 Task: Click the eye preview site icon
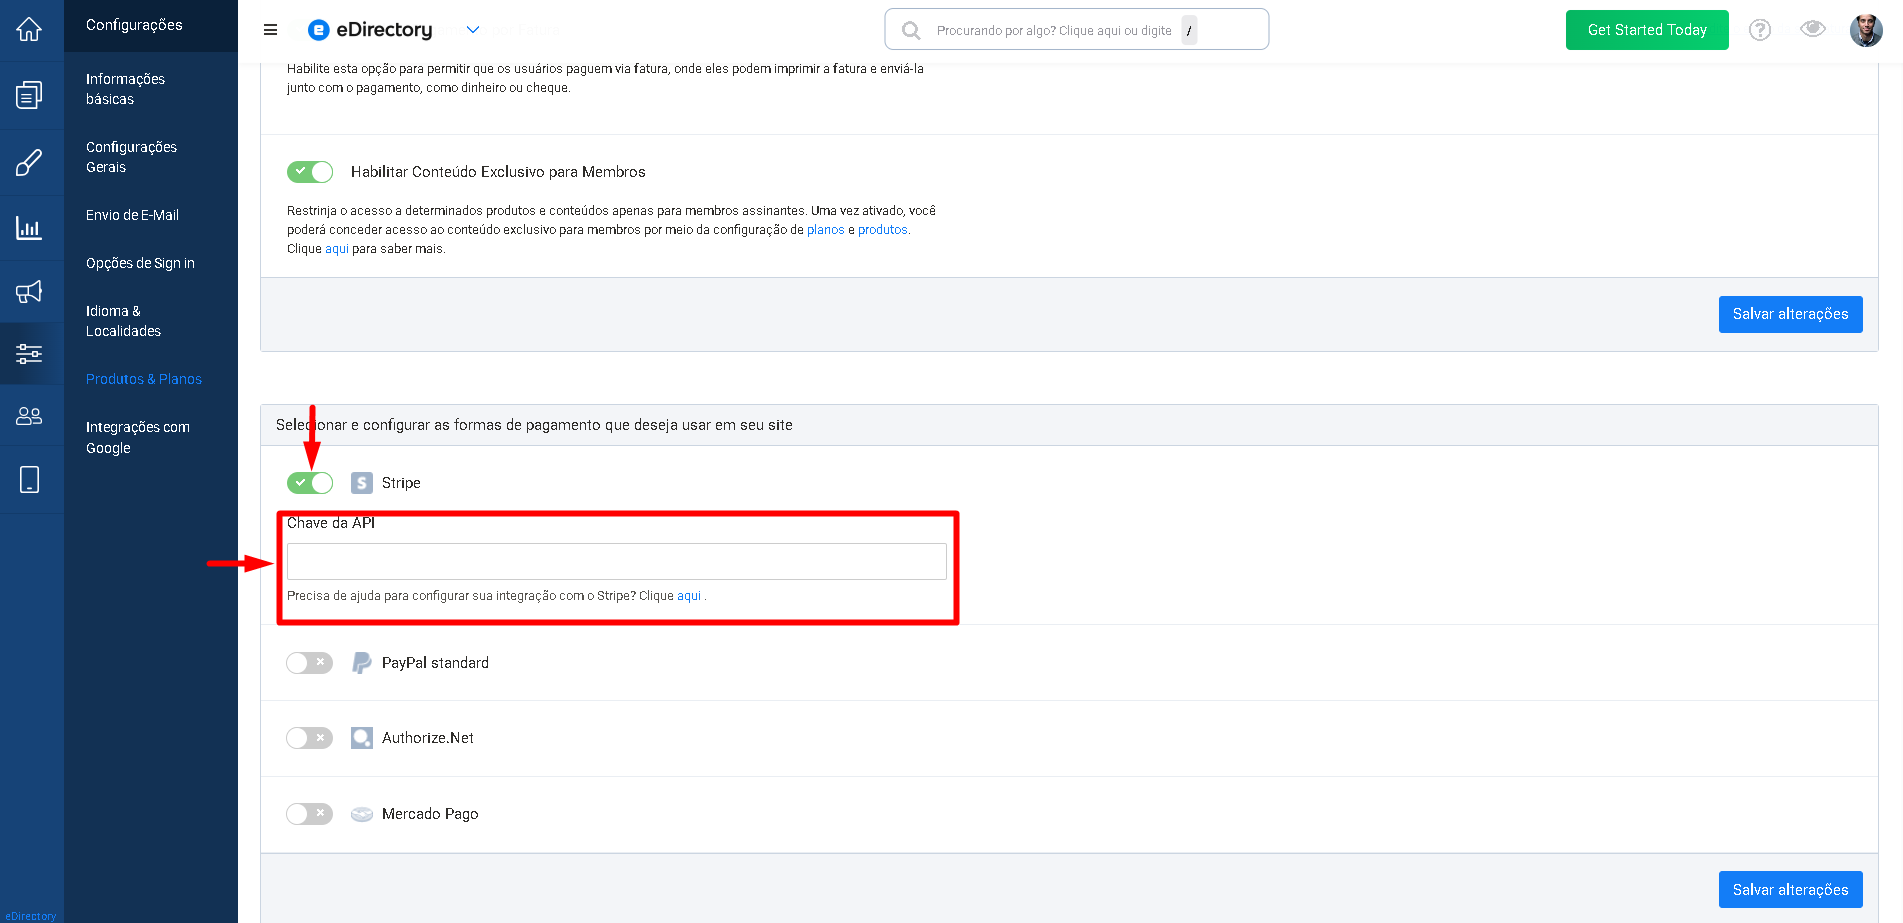(x=1813, y=29)
